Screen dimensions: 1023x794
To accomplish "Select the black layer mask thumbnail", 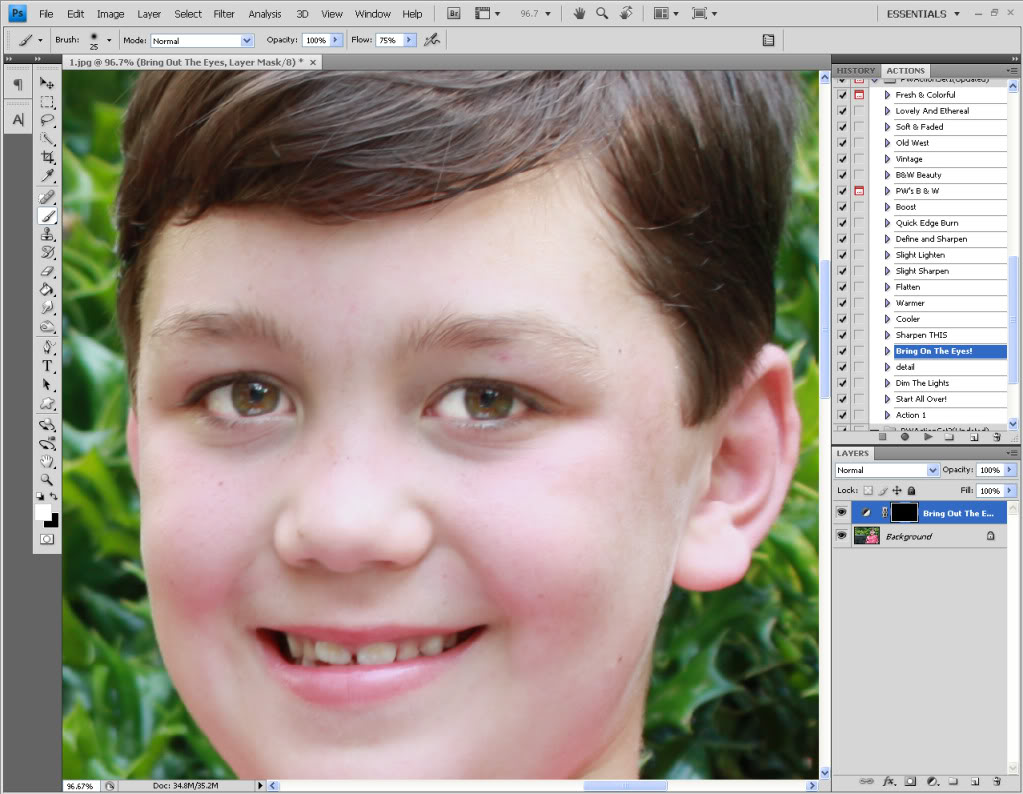I will pyautogui.click(x=904, y=513).
